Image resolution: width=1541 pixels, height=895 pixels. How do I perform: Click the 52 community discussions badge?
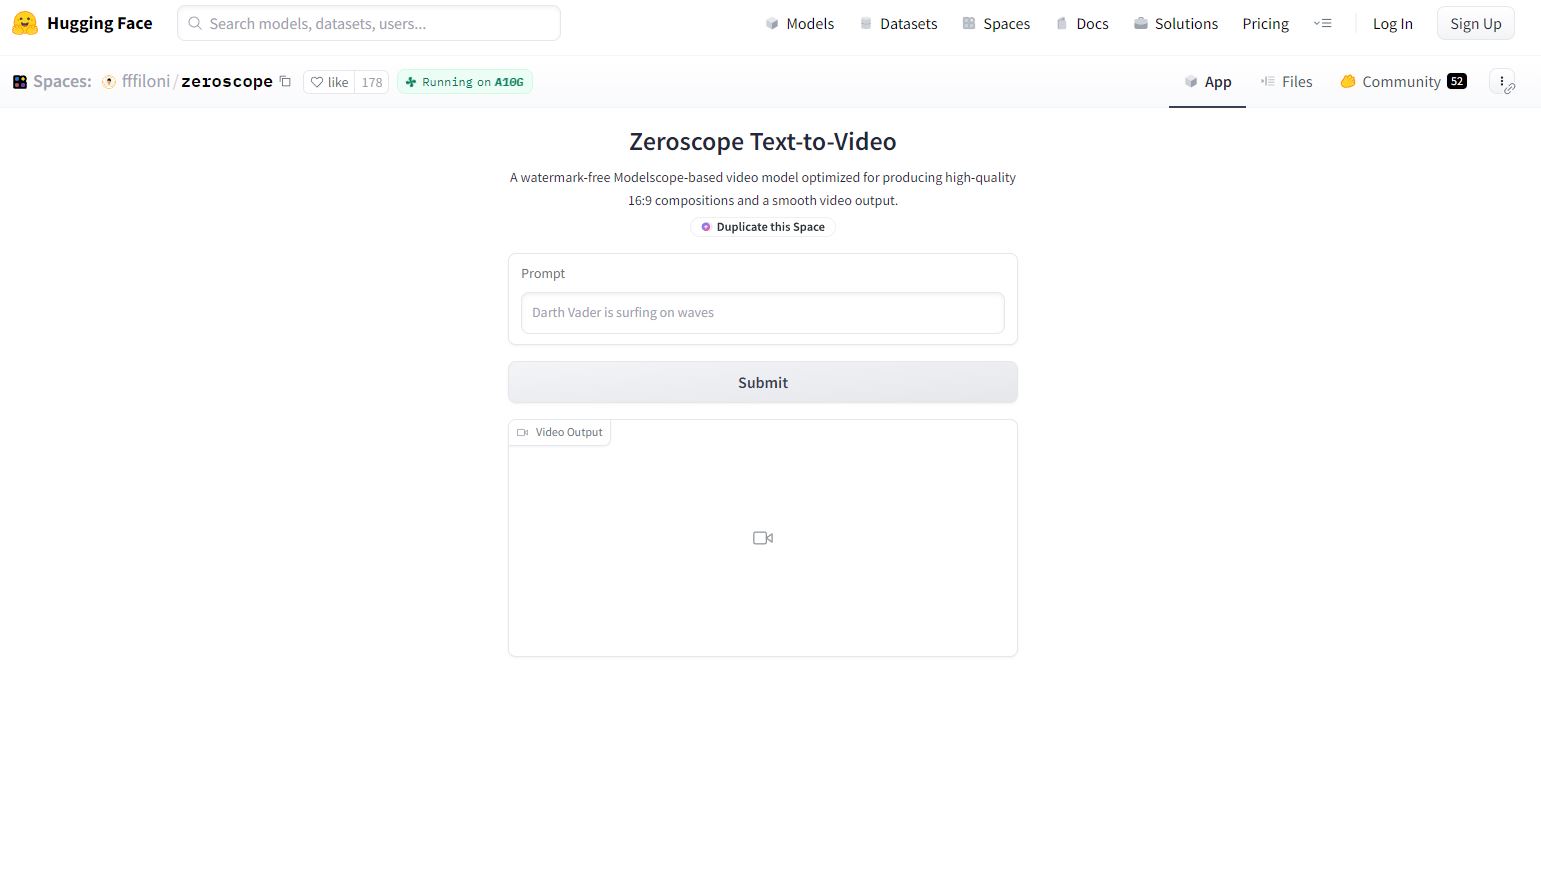[x=1457, y=82]
